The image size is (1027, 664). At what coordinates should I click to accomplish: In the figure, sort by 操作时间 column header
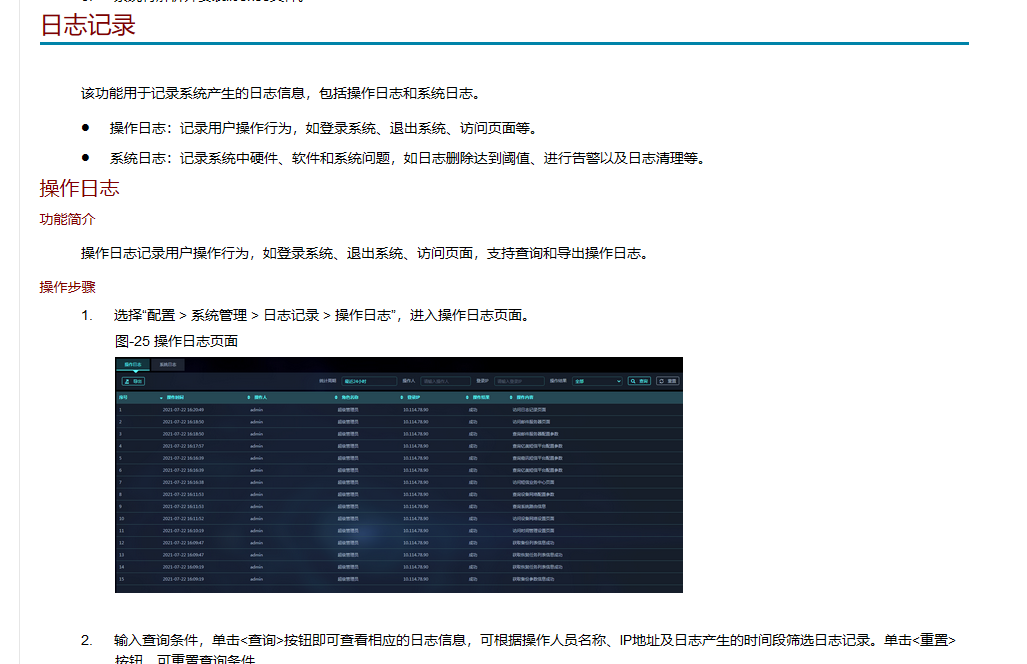coord(175,397)
